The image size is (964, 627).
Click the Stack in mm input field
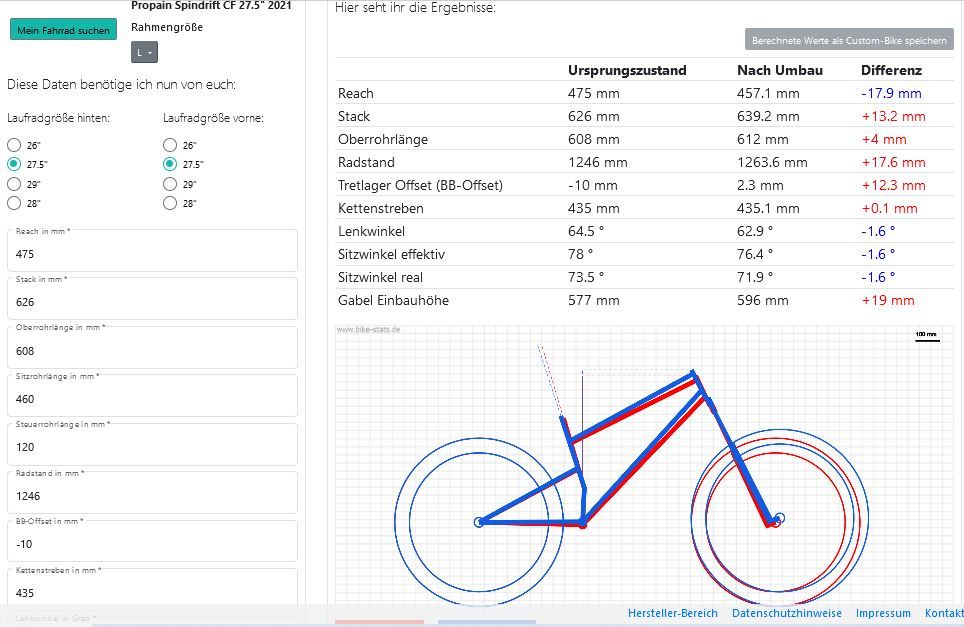pos(152,301)
